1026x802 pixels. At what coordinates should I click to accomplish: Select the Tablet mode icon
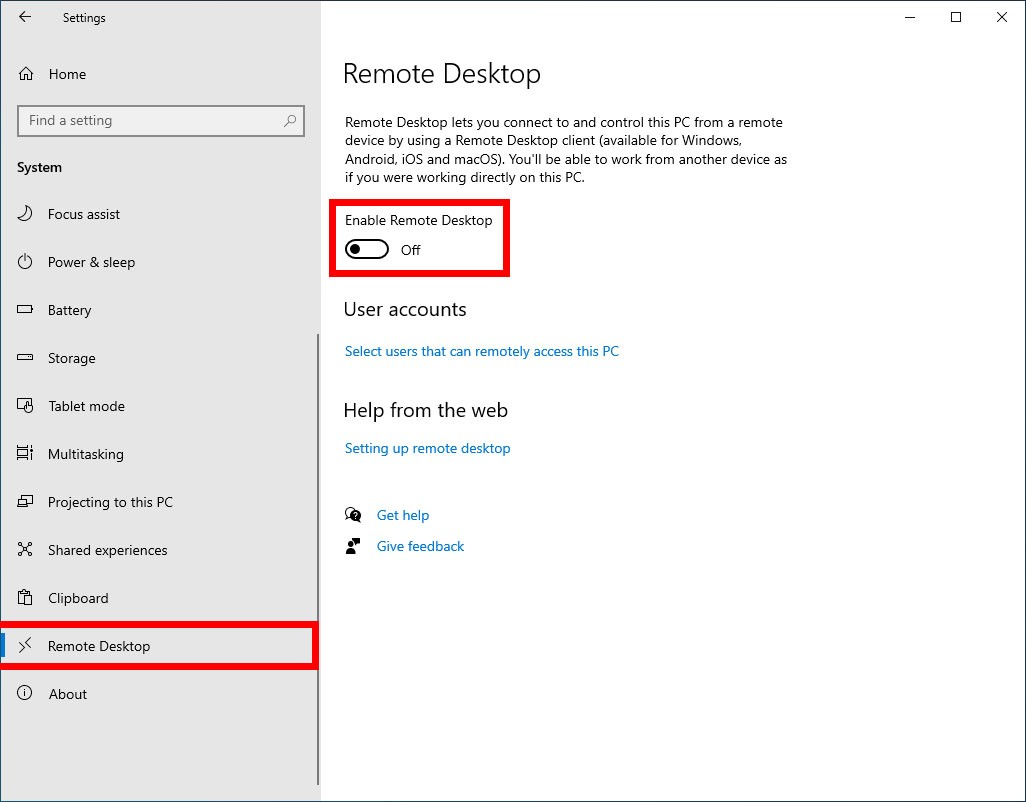[x=27, y=406]
